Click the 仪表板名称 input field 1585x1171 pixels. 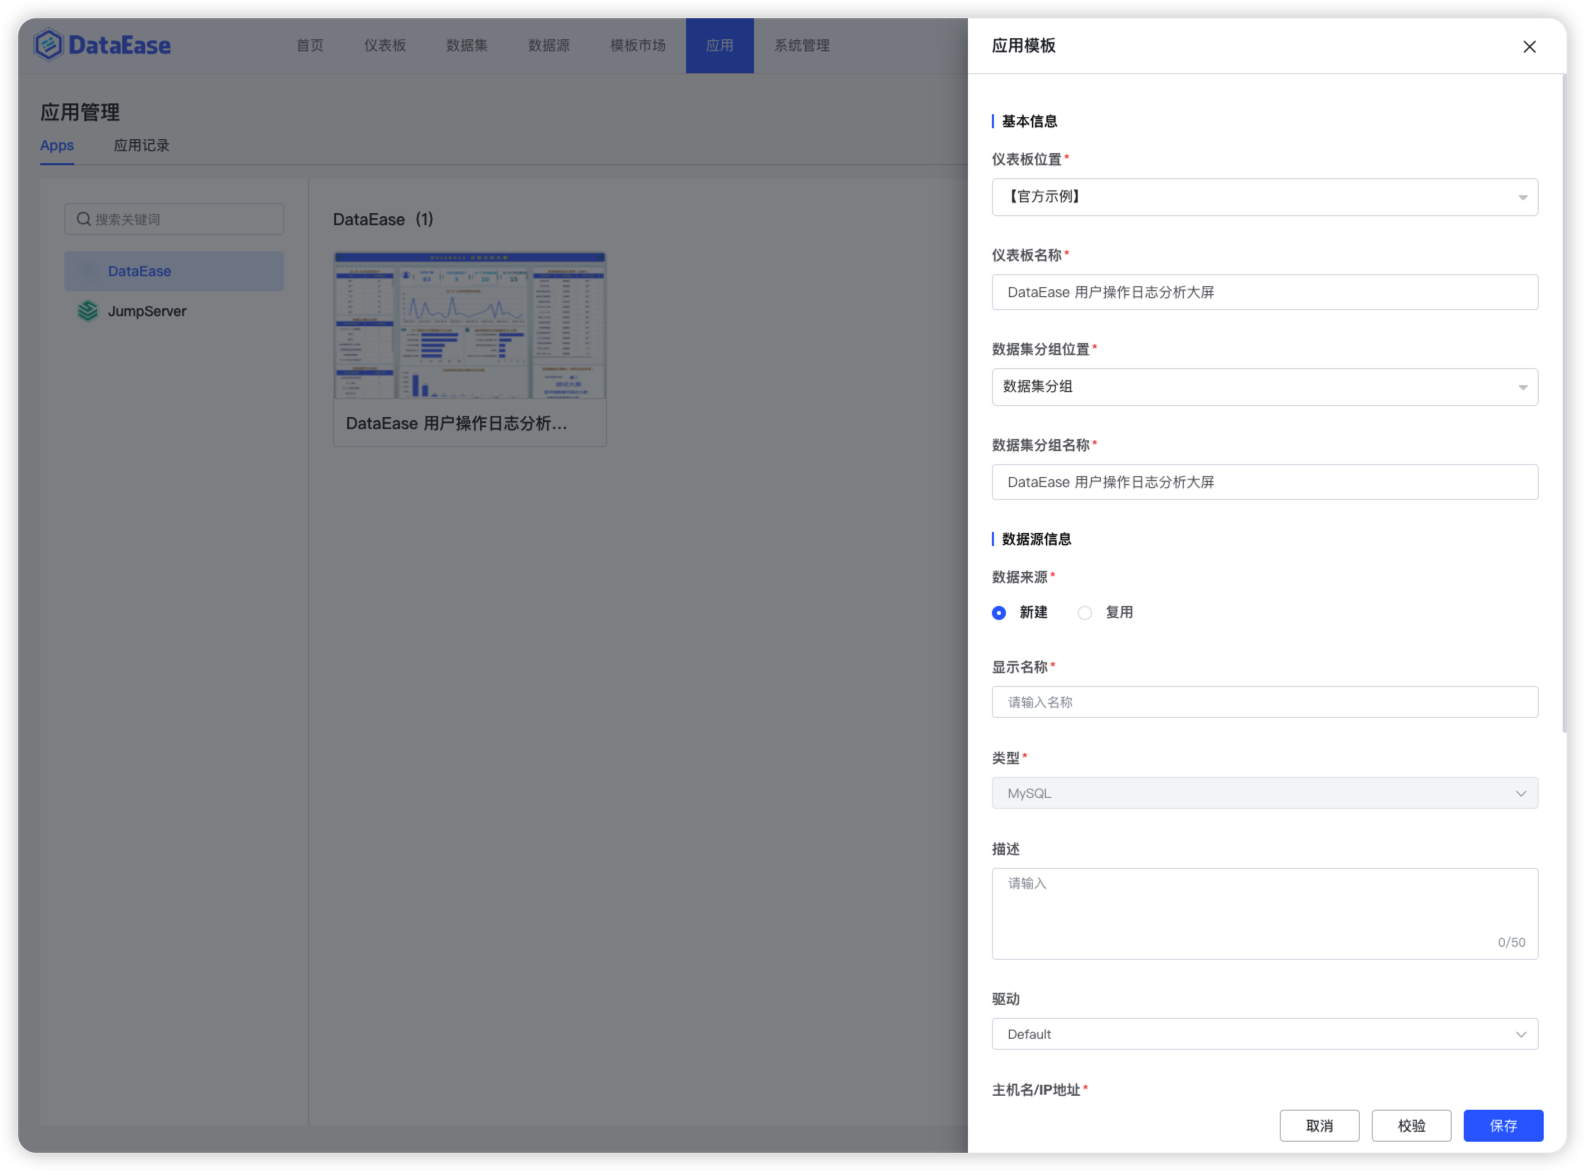click(1264, 292)
